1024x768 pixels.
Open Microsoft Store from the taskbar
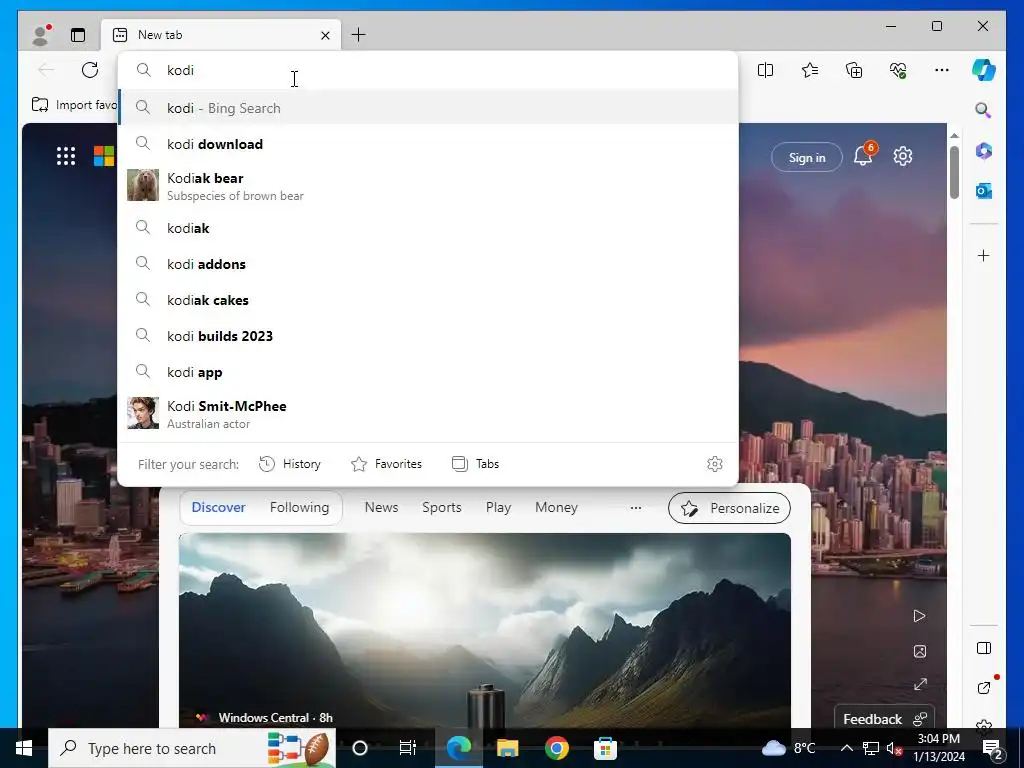[x=605, y=748]
